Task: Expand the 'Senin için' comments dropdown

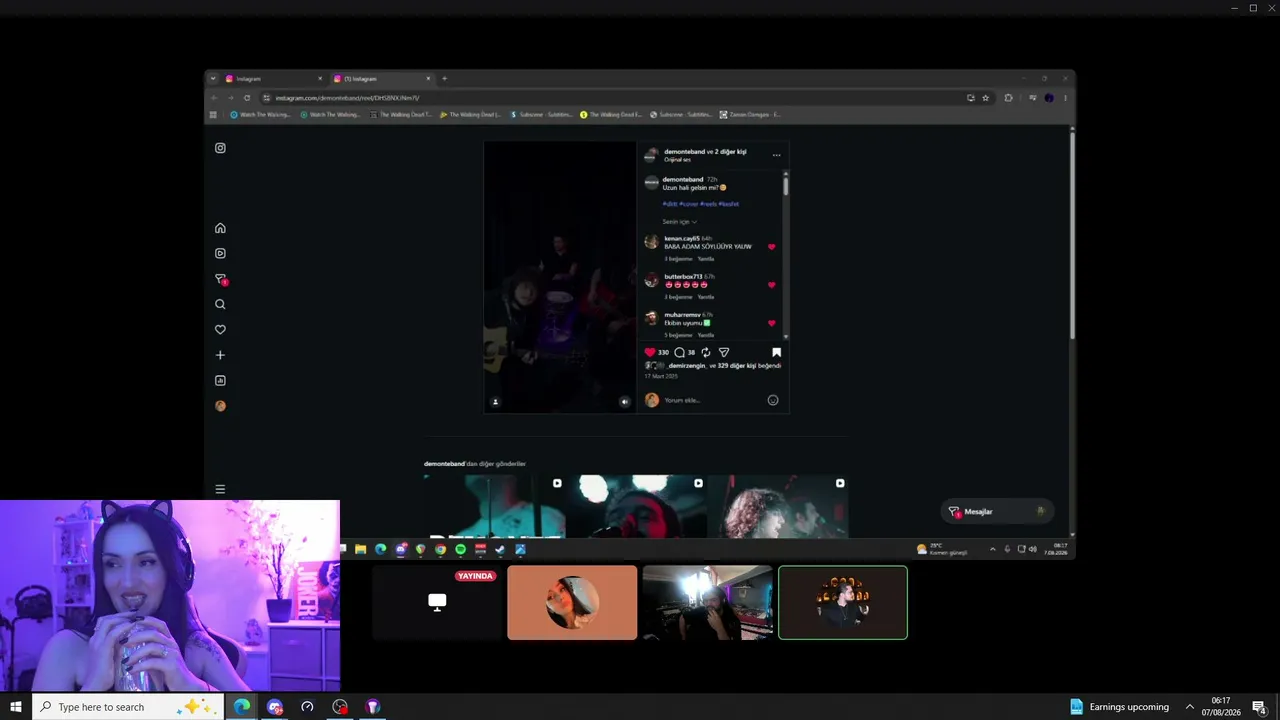Action: pyautogui.click(x=679, y=222)
